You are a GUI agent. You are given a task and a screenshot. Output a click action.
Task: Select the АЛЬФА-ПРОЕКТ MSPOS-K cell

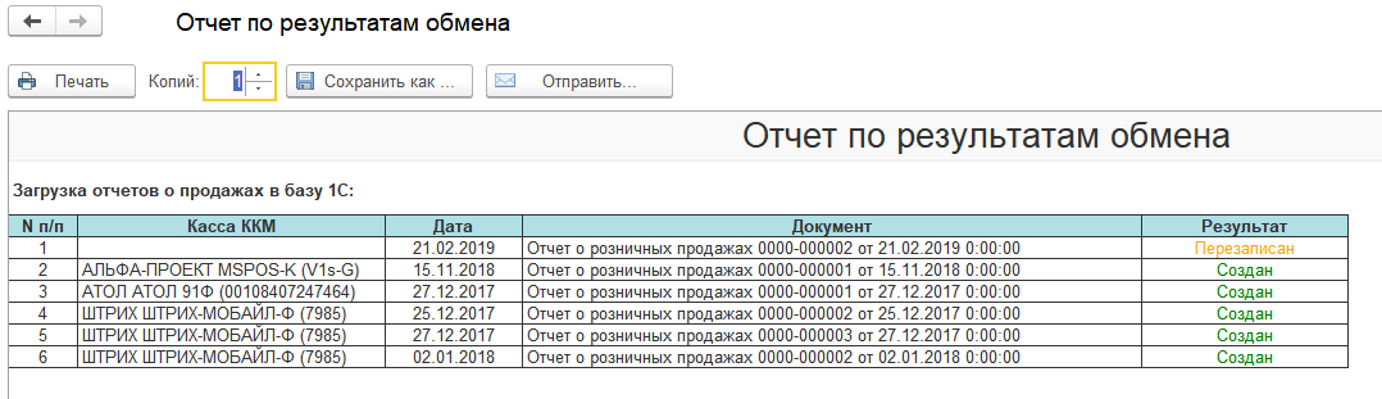[231, 269]
